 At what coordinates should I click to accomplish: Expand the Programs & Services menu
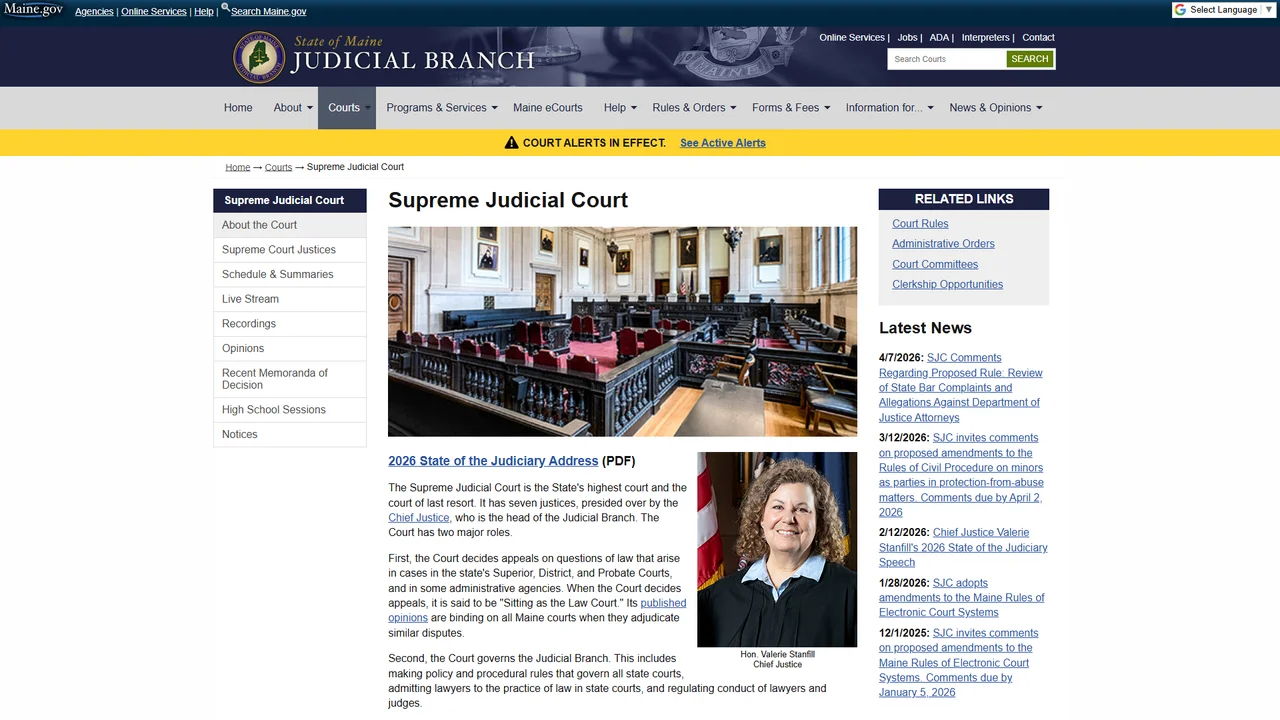point(442,108)
